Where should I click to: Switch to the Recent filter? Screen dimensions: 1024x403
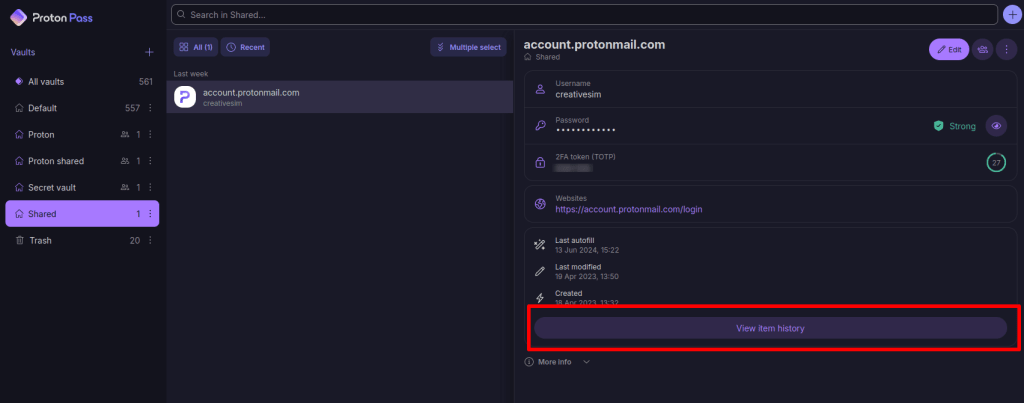tap(245, 47)
